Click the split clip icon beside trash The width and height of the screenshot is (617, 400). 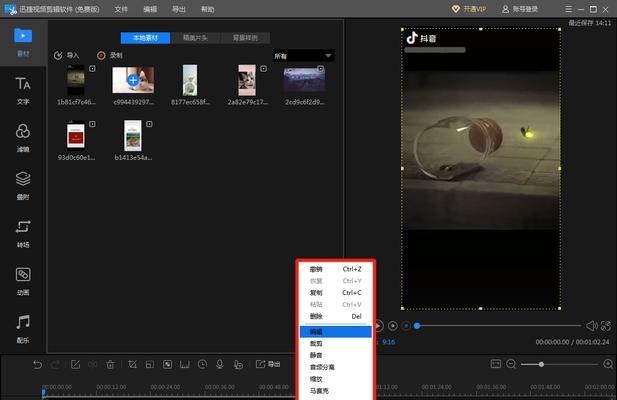point(93,365)
